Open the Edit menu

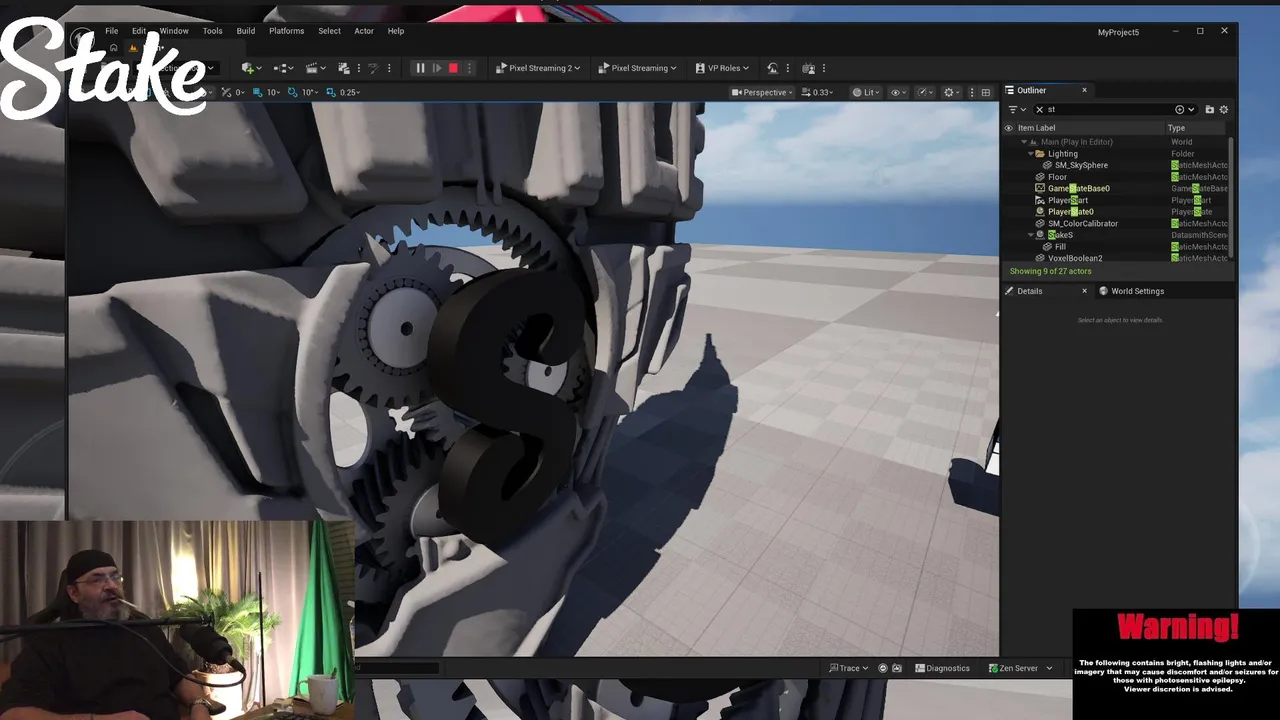click(139, 31)
